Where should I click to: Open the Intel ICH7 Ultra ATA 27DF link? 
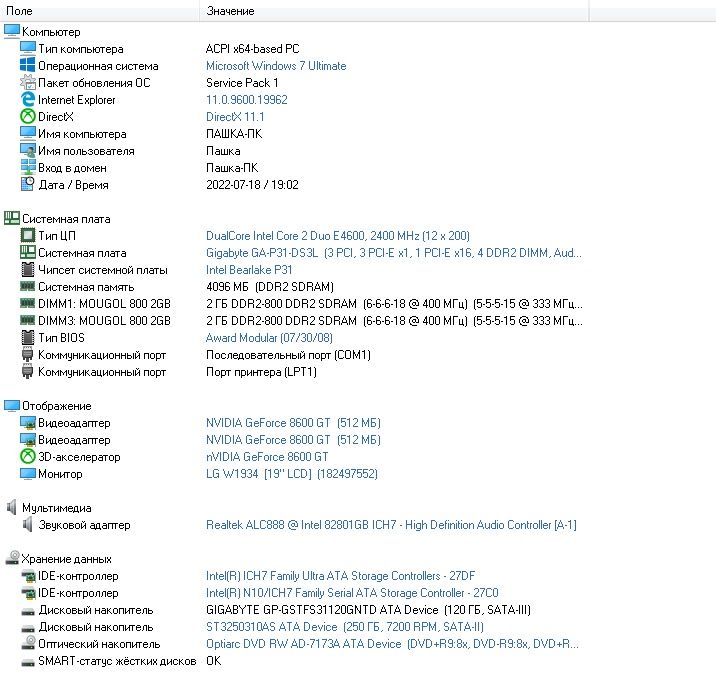341,575
